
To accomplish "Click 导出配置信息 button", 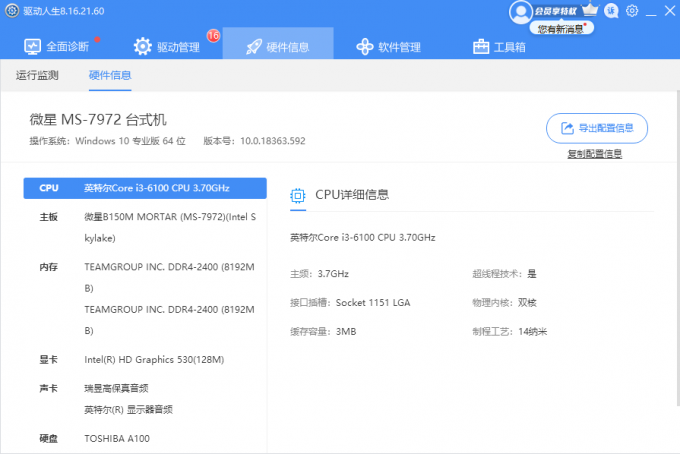I will pos(597,128).
